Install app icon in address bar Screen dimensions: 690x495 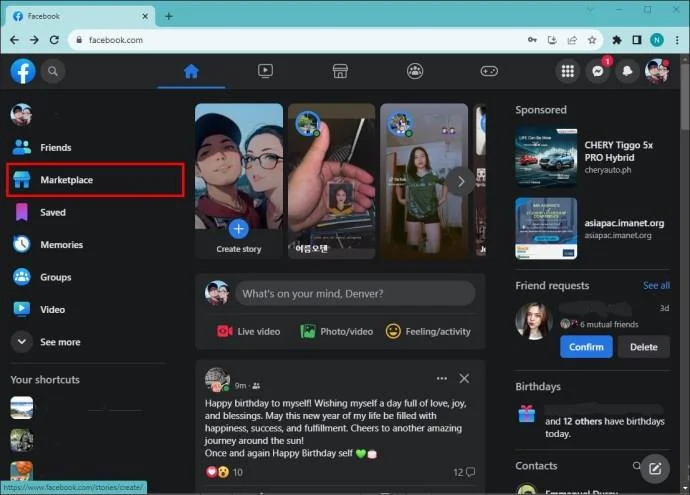pos(552,40)
